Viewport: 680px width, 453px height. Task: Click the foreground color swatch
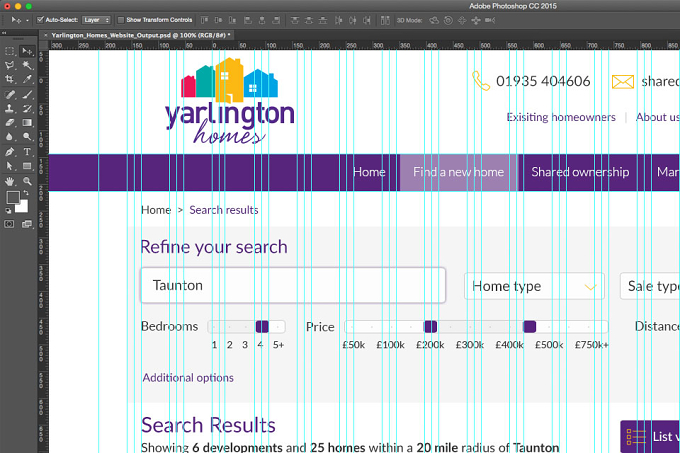pos(13,198)
